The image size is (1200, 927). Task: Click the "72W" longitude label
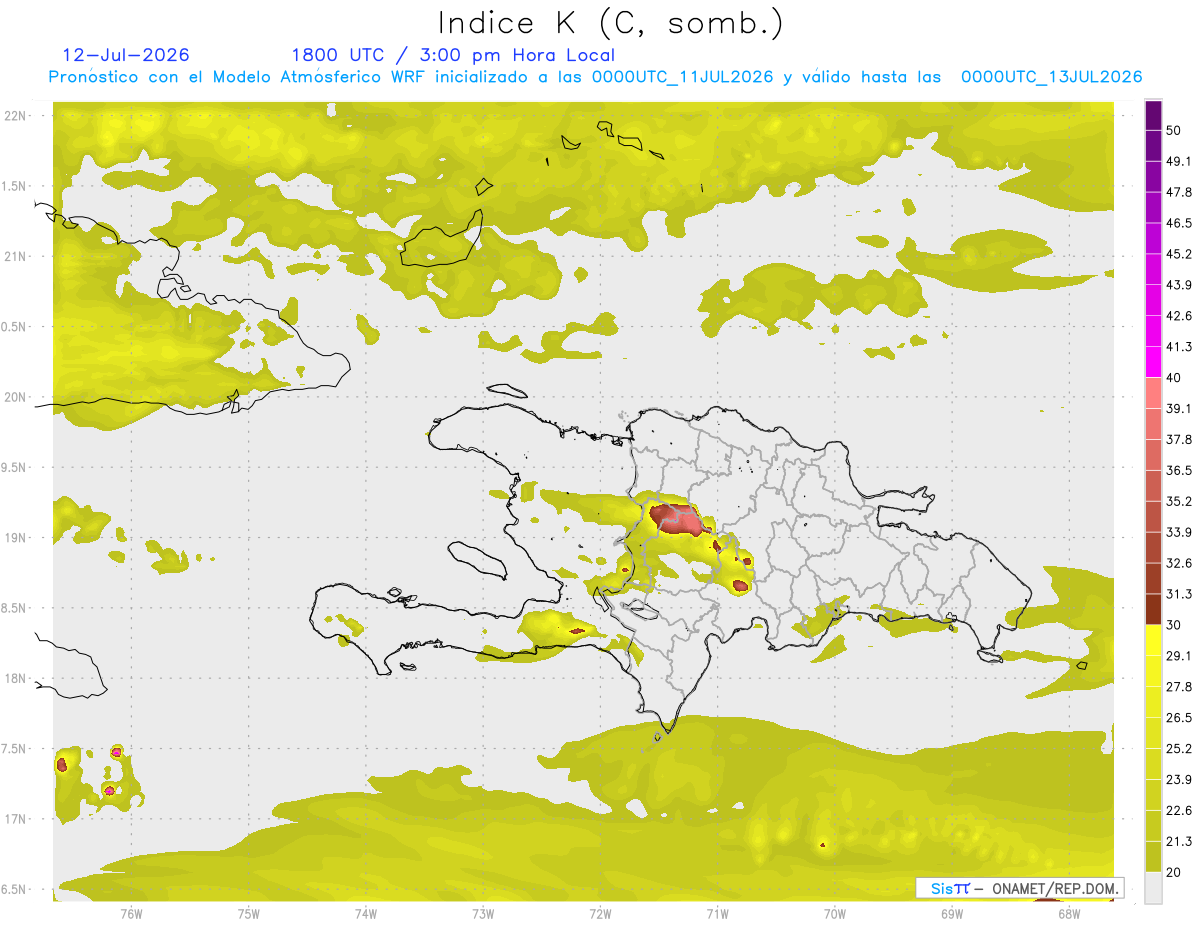click(x=600, y=914)
